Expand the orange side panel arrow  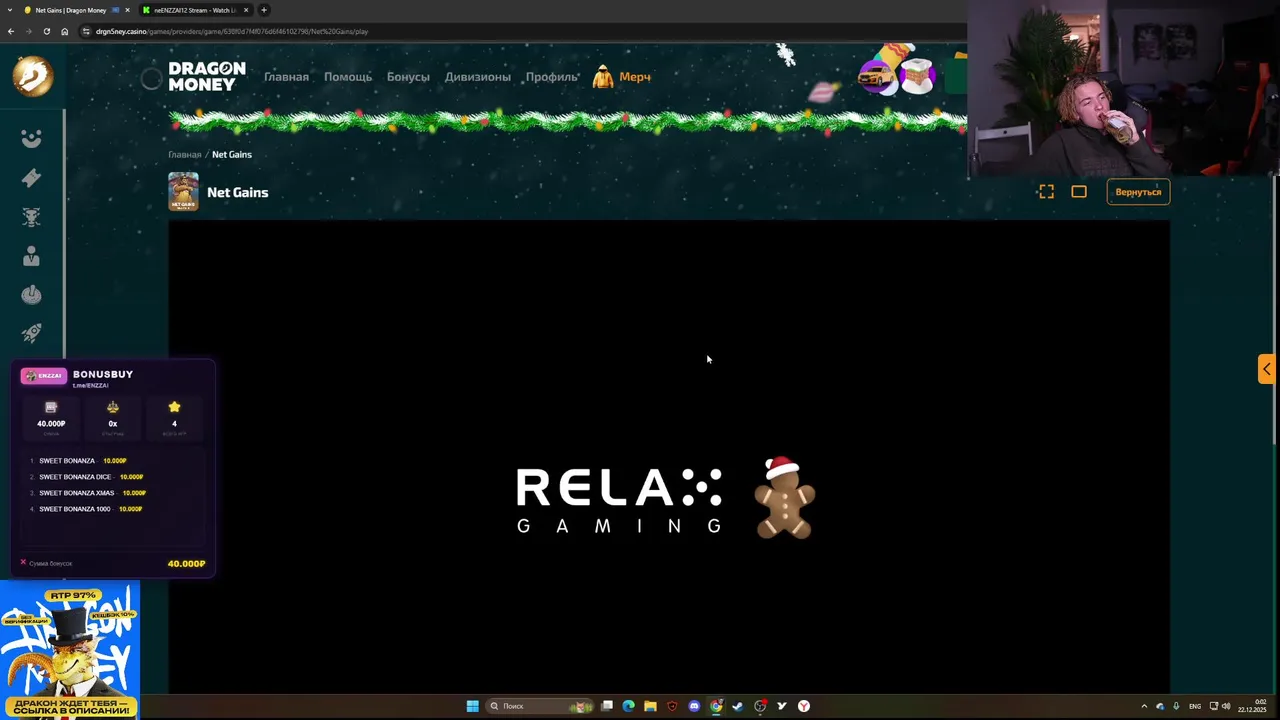tap(1266, 369)
